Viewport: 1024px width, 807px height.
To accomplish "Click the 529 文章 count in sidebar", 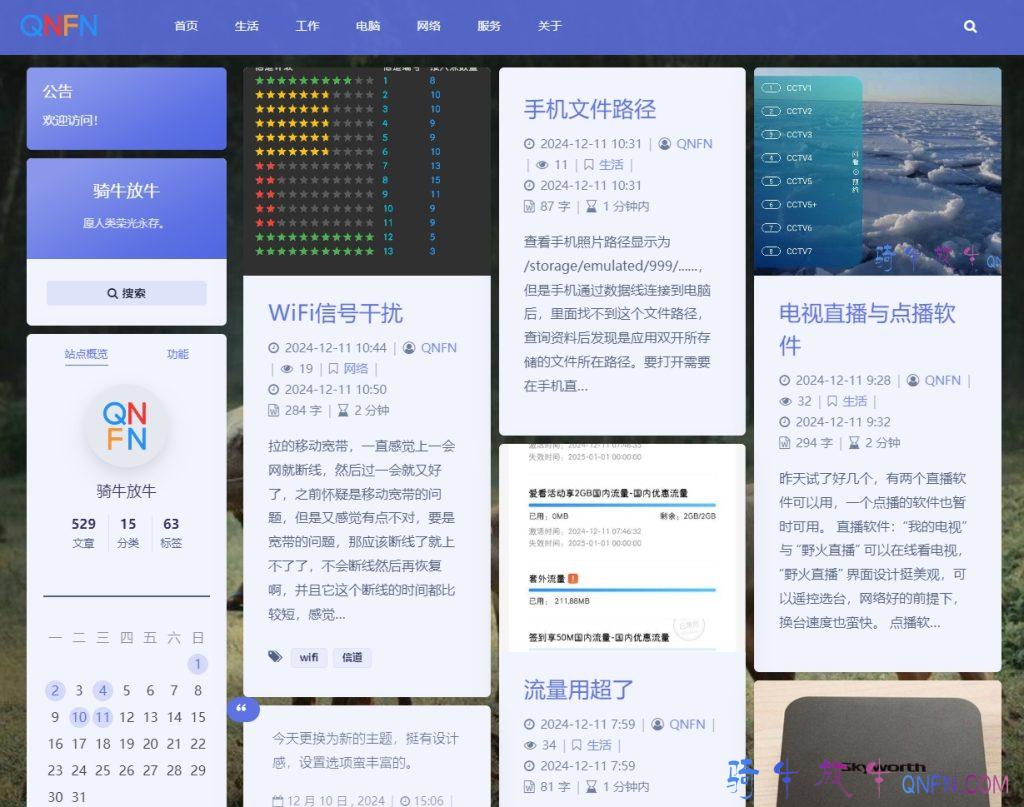I will 84,533.
